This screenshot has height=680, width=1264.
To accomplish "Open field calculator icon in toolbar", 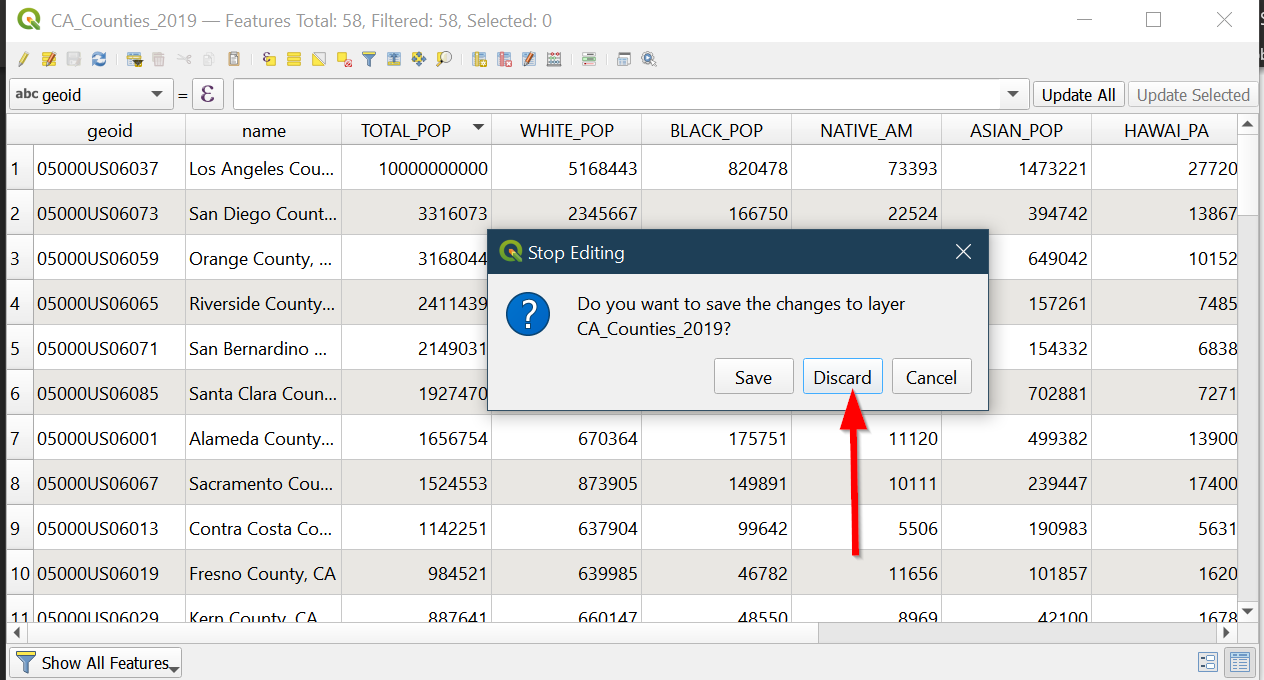I will [554, 60].
